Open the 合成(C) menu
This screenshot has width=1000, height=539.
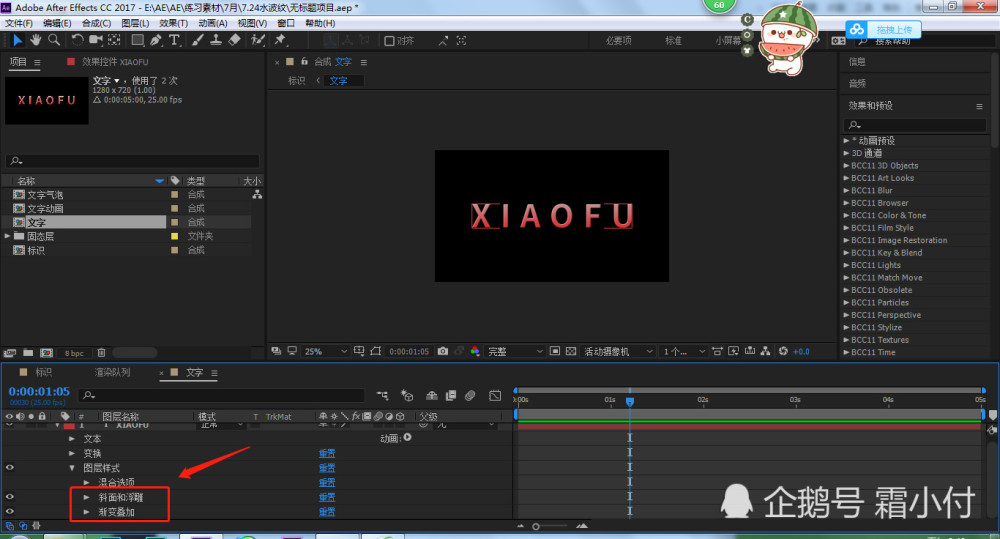click(x=96, y=23)
